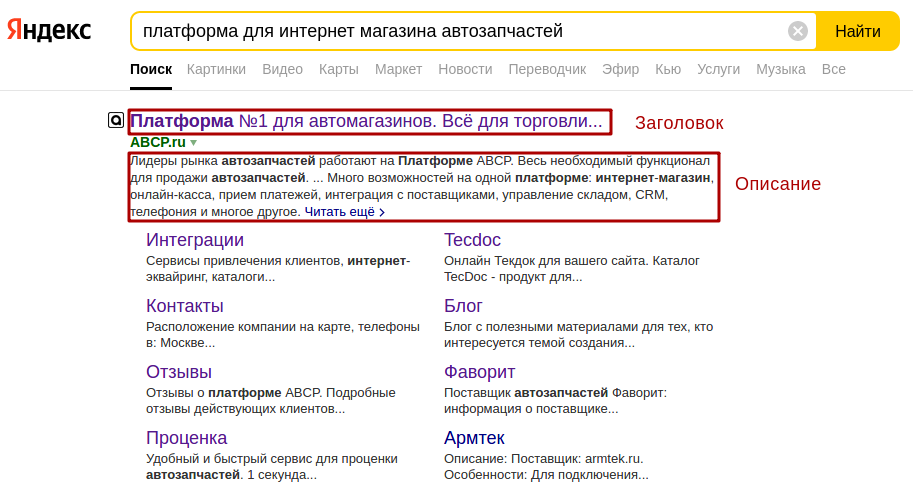Viewport: 913px width, 488px height.
Task: Click the green ABCP.ru site URL
Action: [157, 143]
